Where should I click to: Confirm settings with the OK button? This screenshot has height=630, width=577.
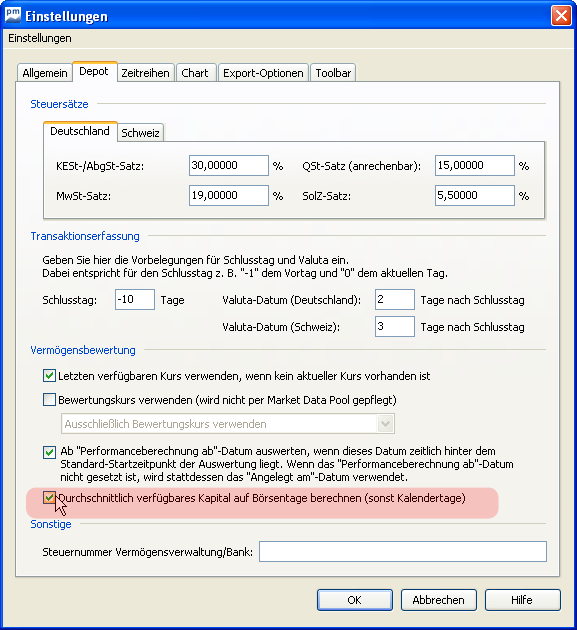354,600
